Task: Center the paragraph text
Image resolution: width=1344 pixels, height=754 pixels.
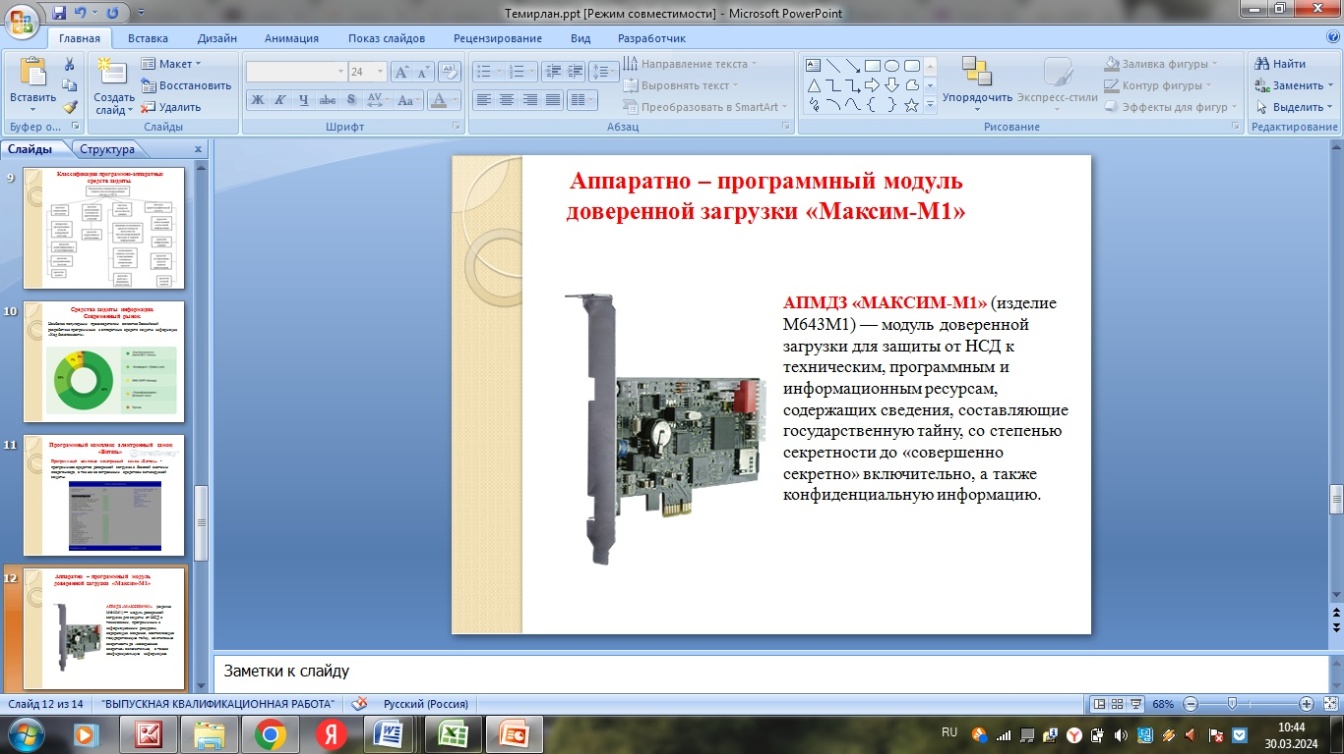Action: [x=507, y=100]
